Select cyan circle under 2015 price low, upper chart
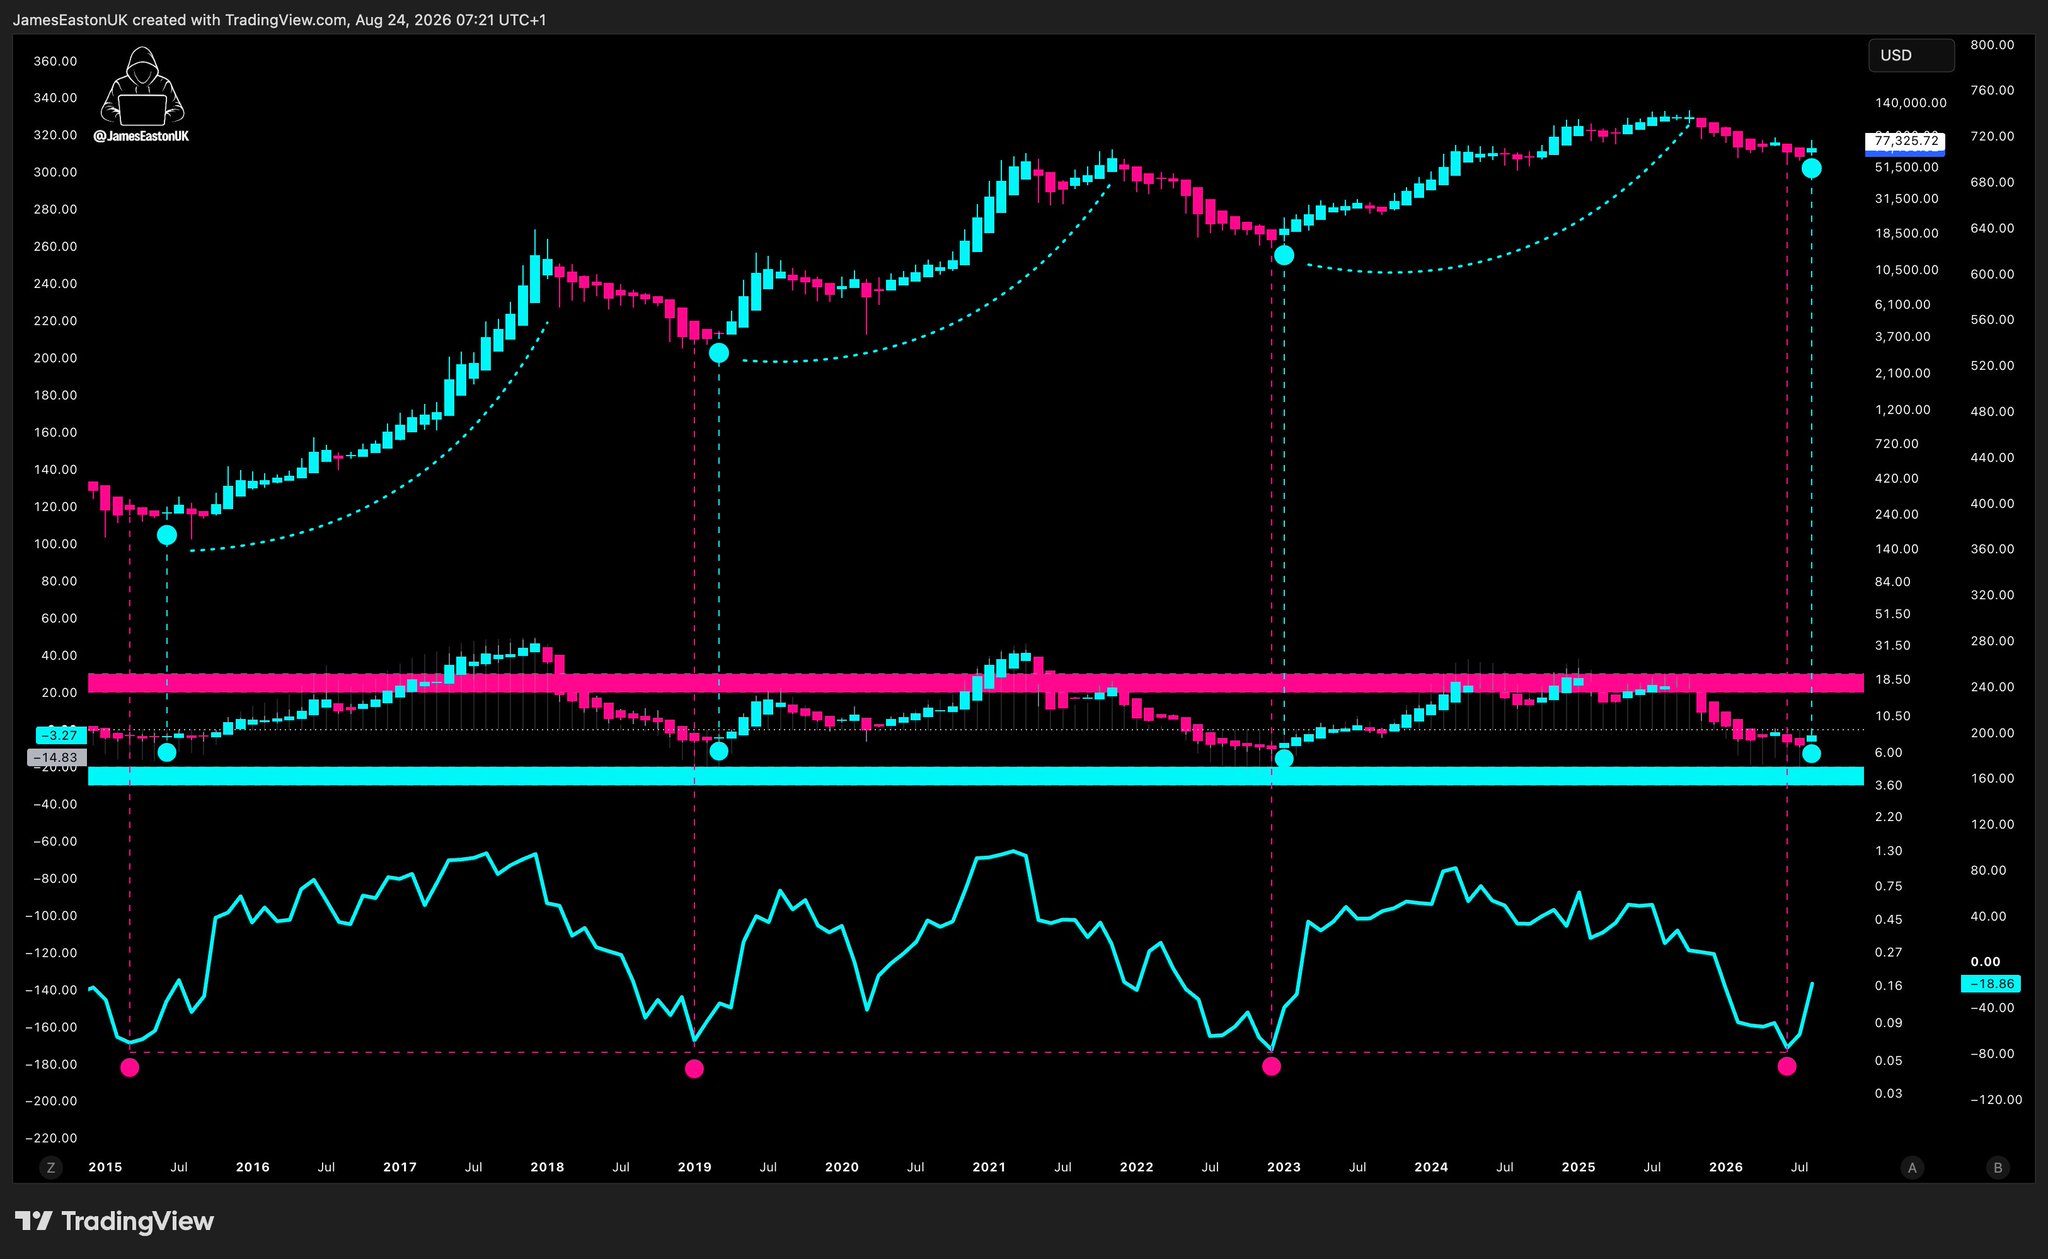 pos(167,535)
